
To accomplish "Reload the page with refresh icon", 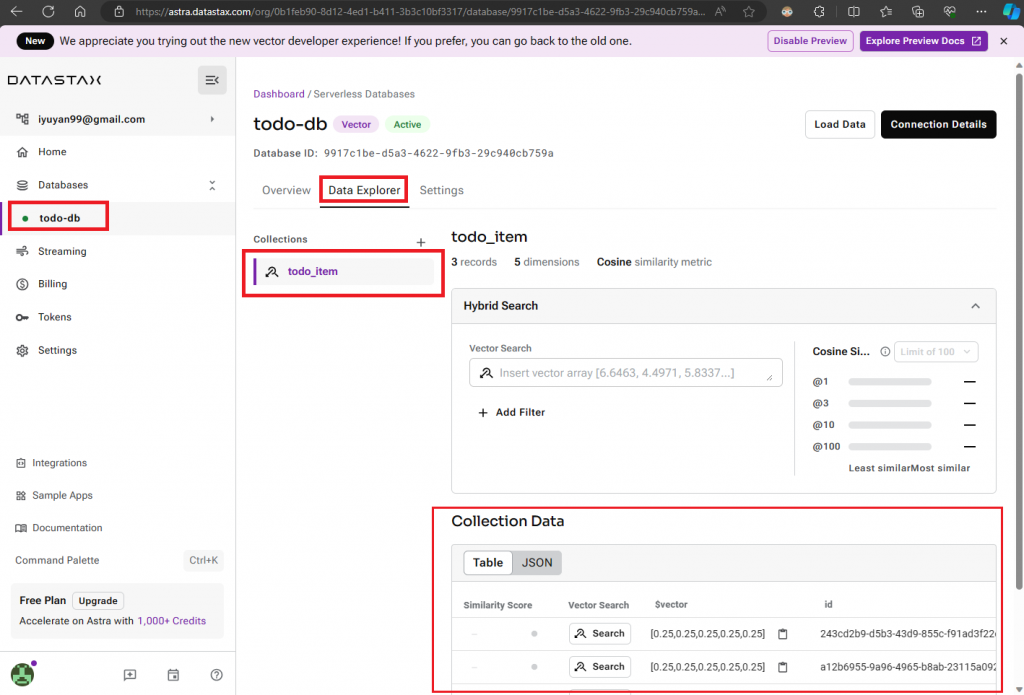I will point(48,11).
